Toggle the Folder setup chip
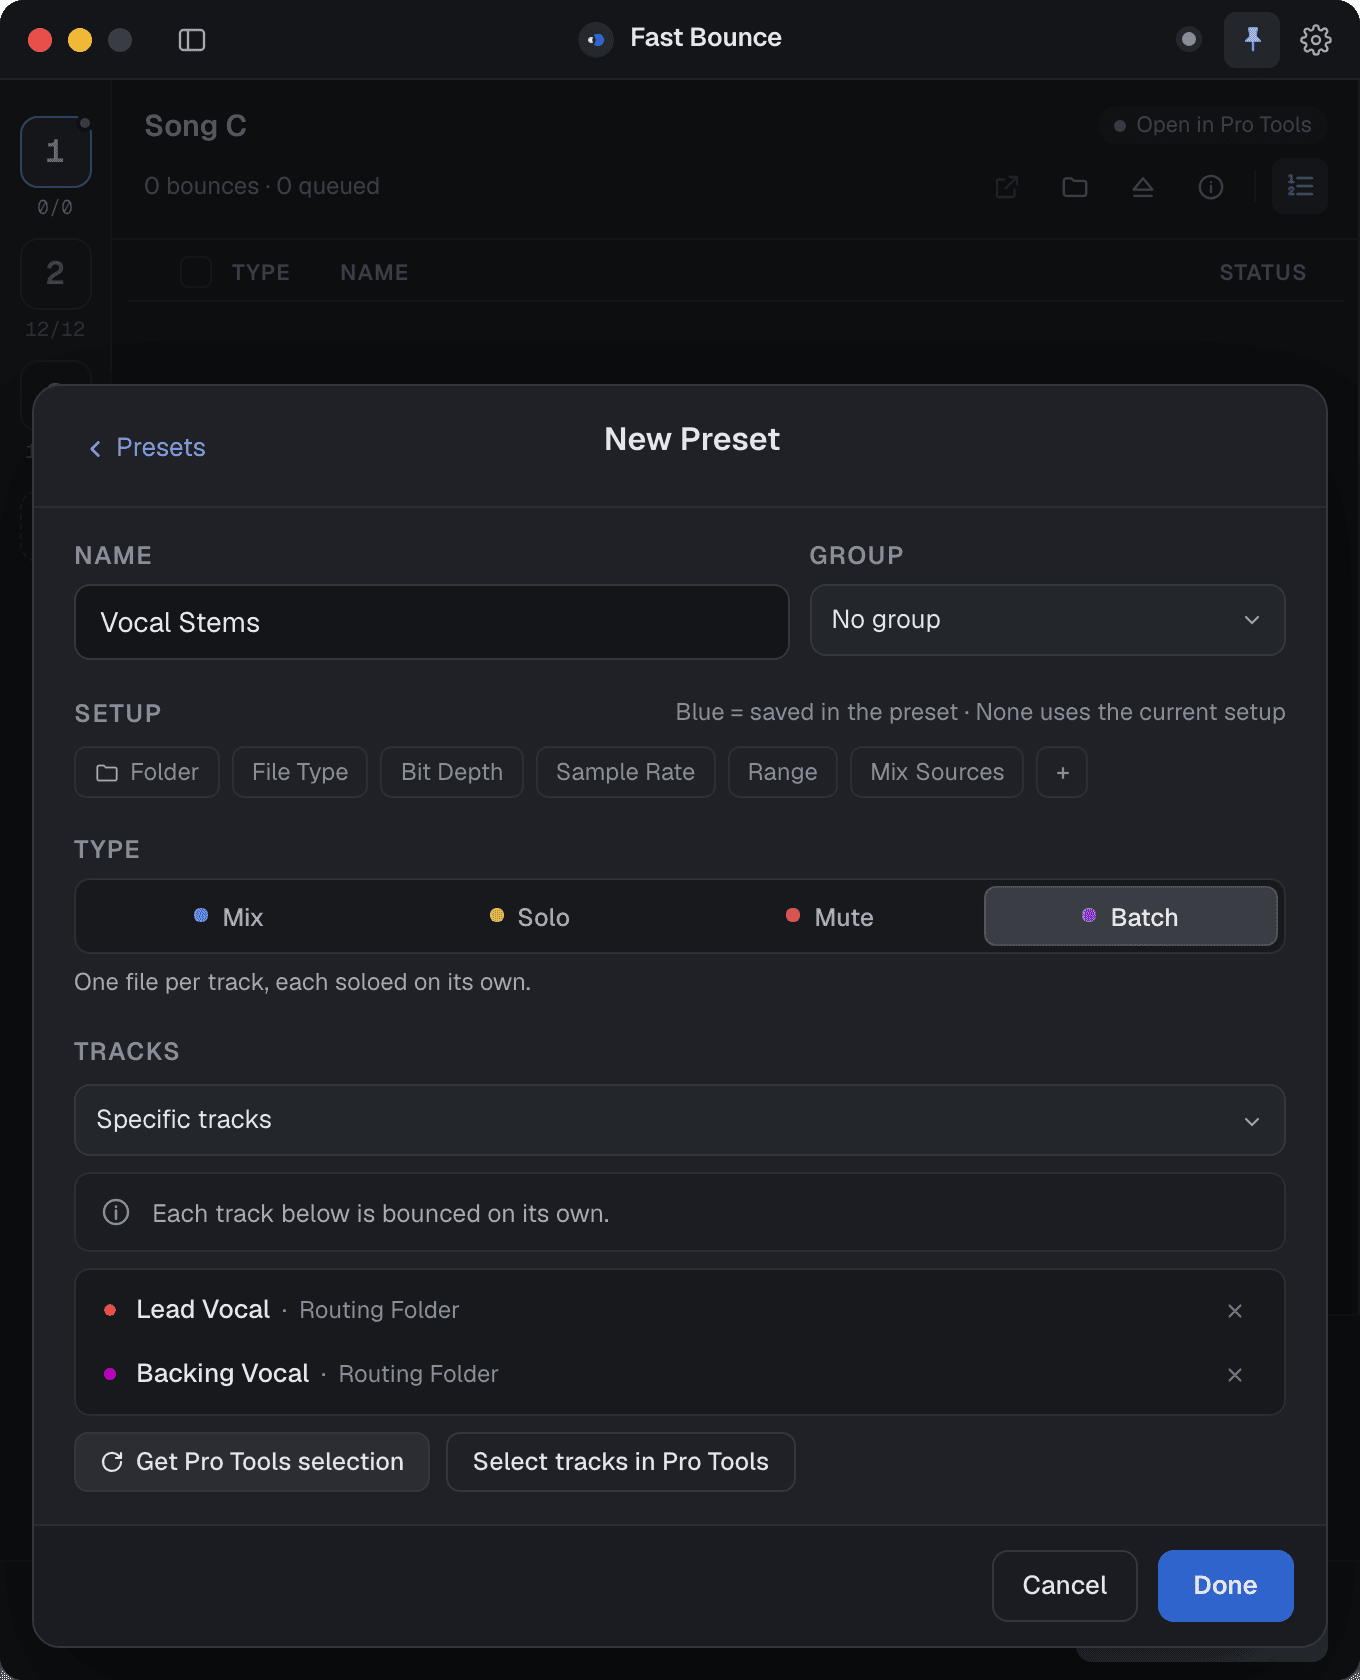 point(147,772)
